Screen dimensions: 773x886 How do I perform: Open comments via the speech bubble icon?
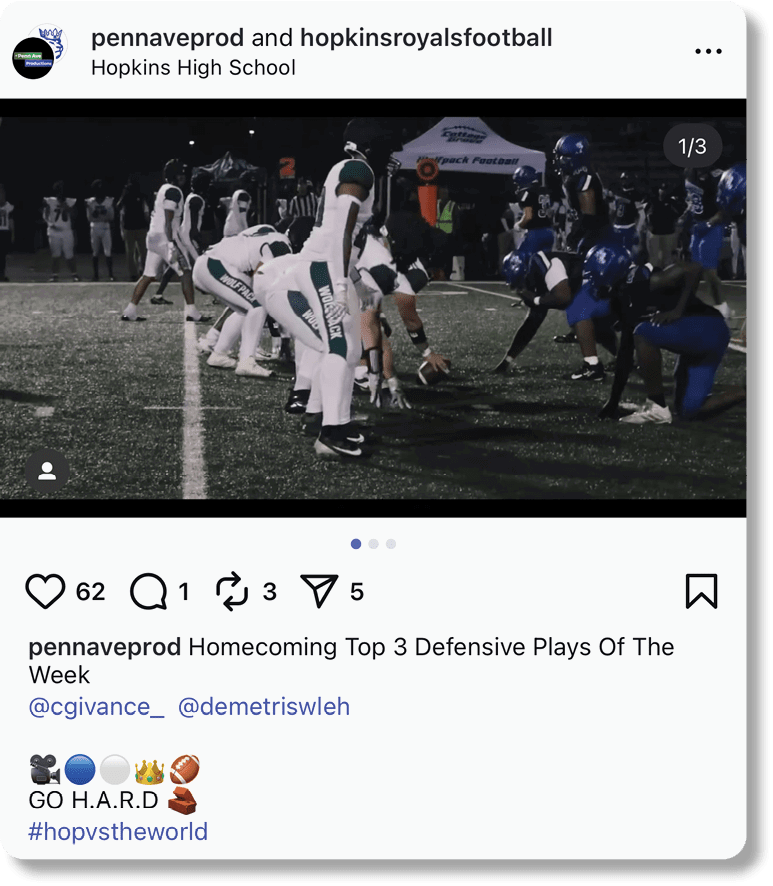click(x=149, y=592)
